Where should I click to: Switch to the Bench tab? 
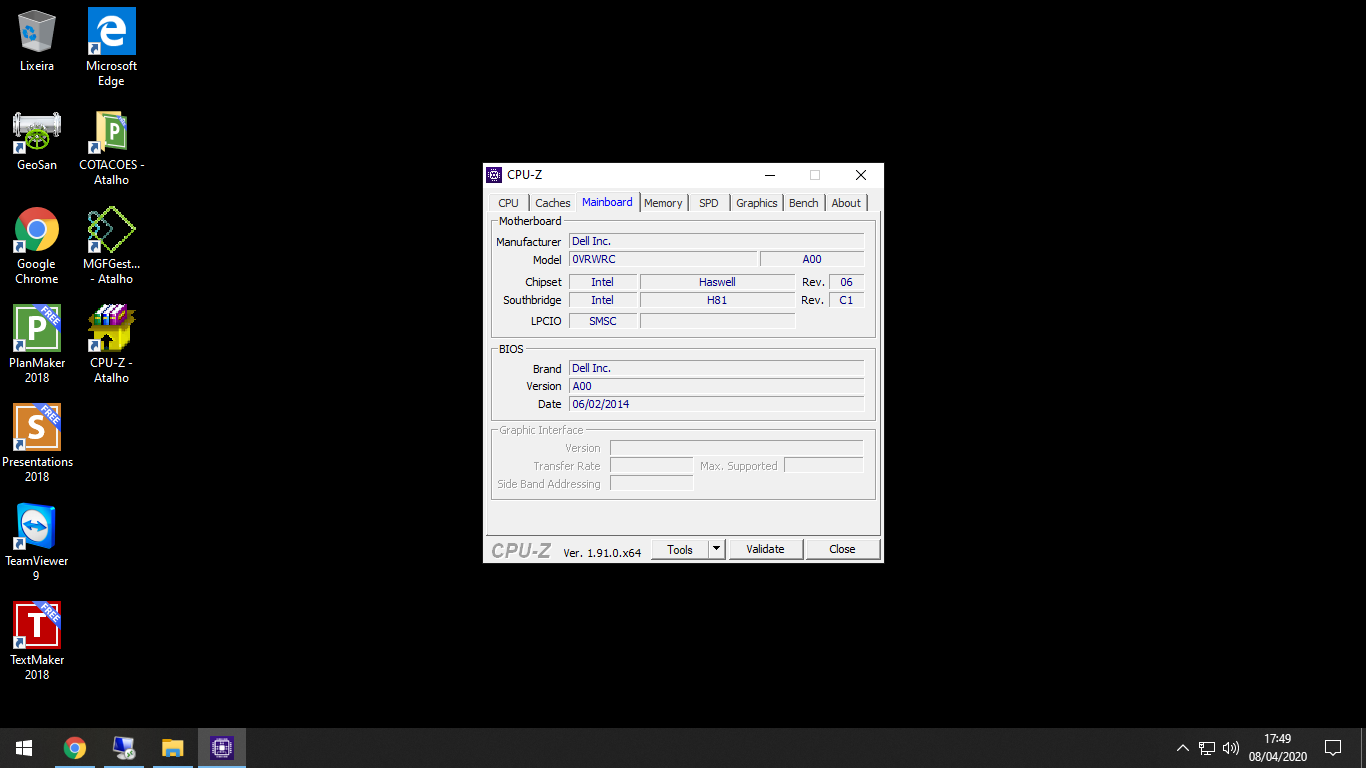click(x=804, y=203)
